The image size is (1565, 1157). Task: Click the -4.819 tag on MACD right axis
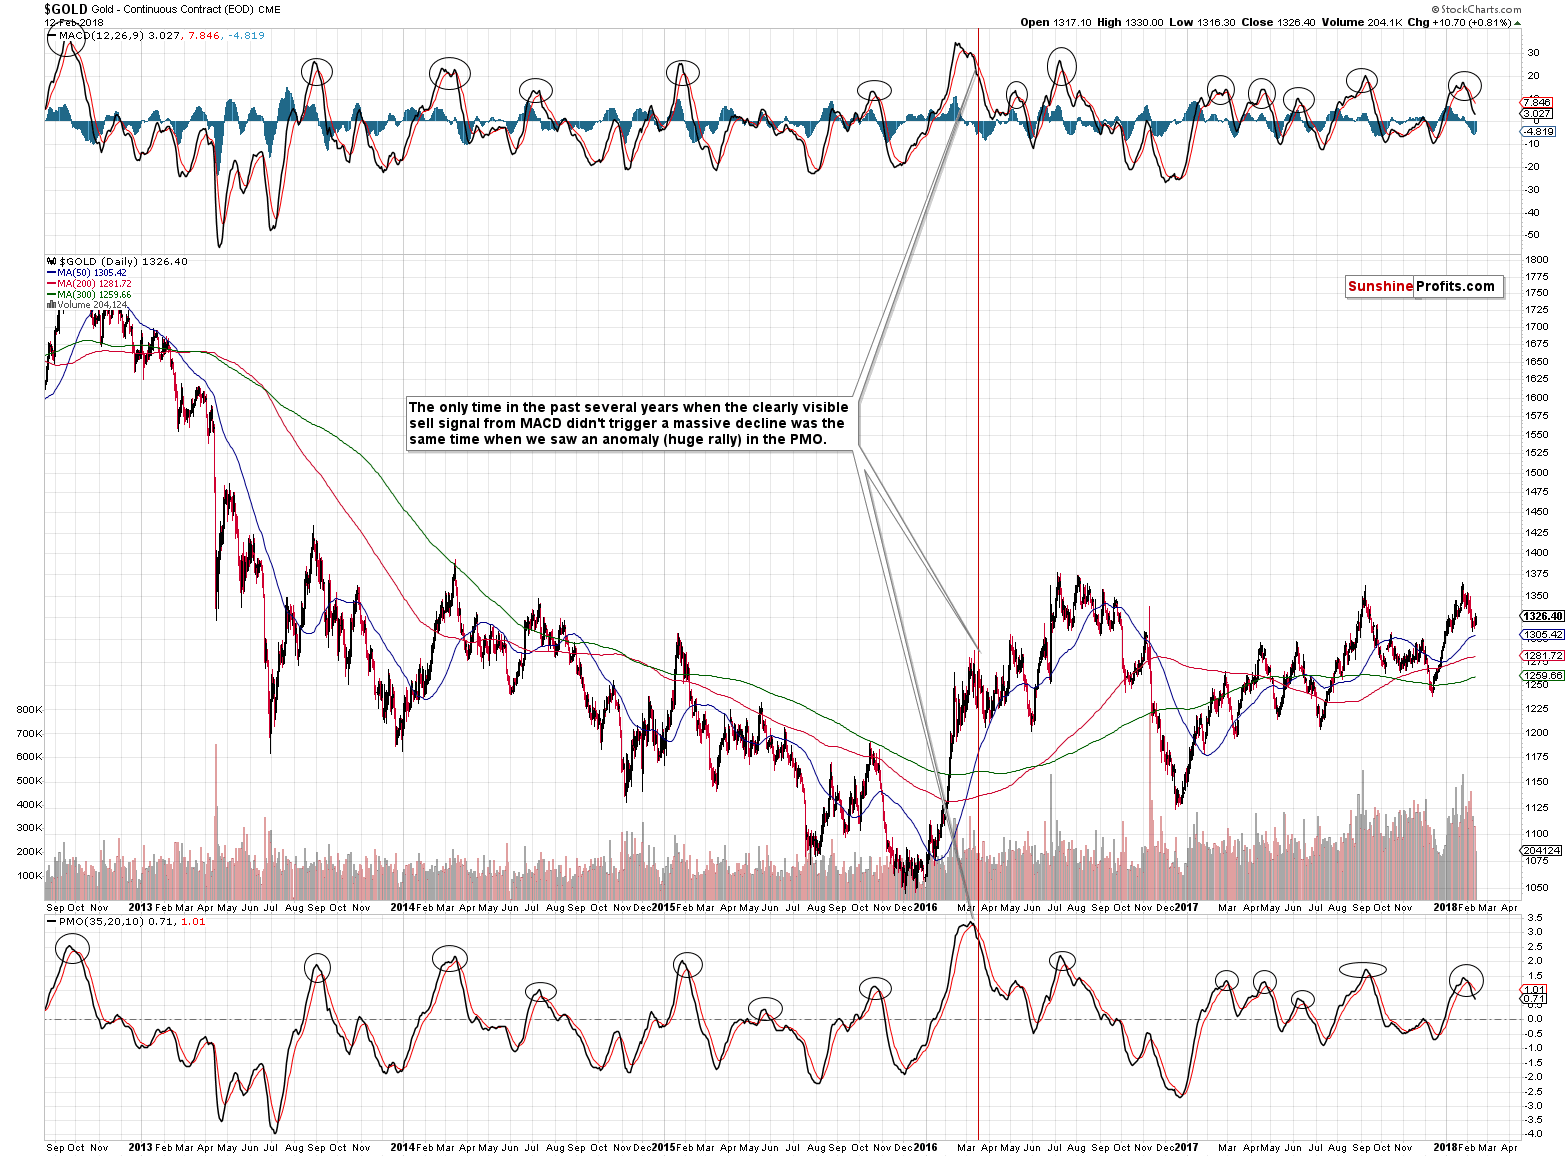1538,131
